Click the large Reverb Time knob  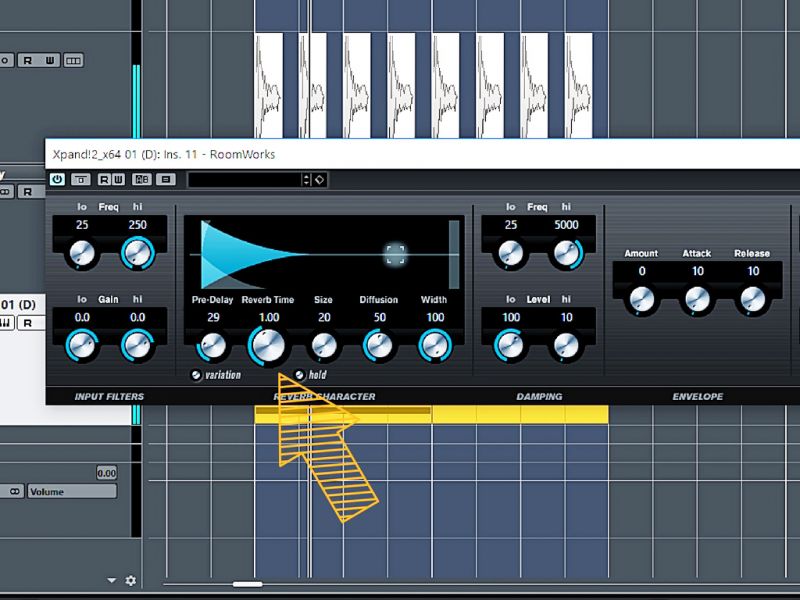pos(268,345)
